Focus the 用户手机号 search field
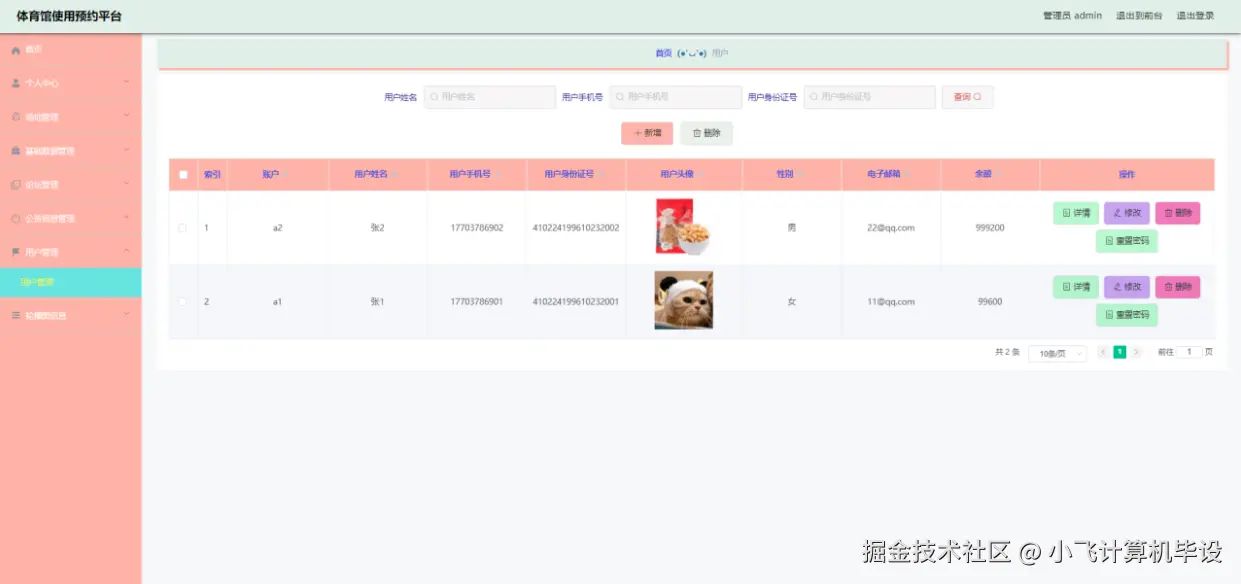Screen dimensions: 1241x584 676,97
